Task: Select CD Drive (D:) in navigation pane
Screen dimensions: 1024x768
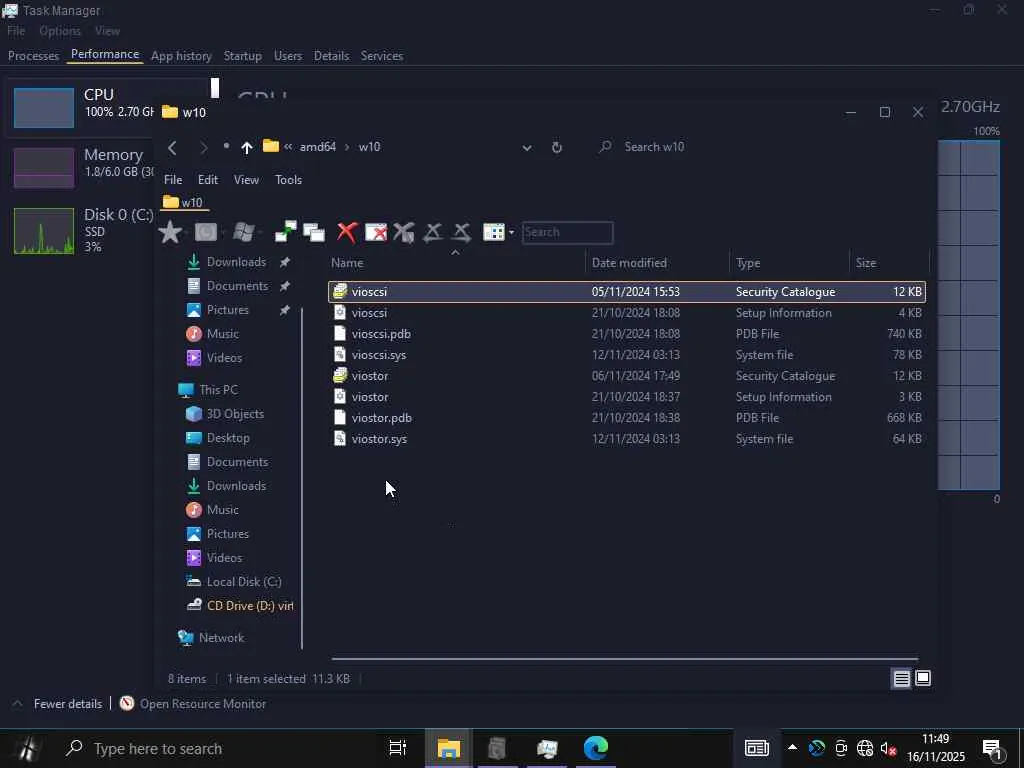Action: pos(239,605)
